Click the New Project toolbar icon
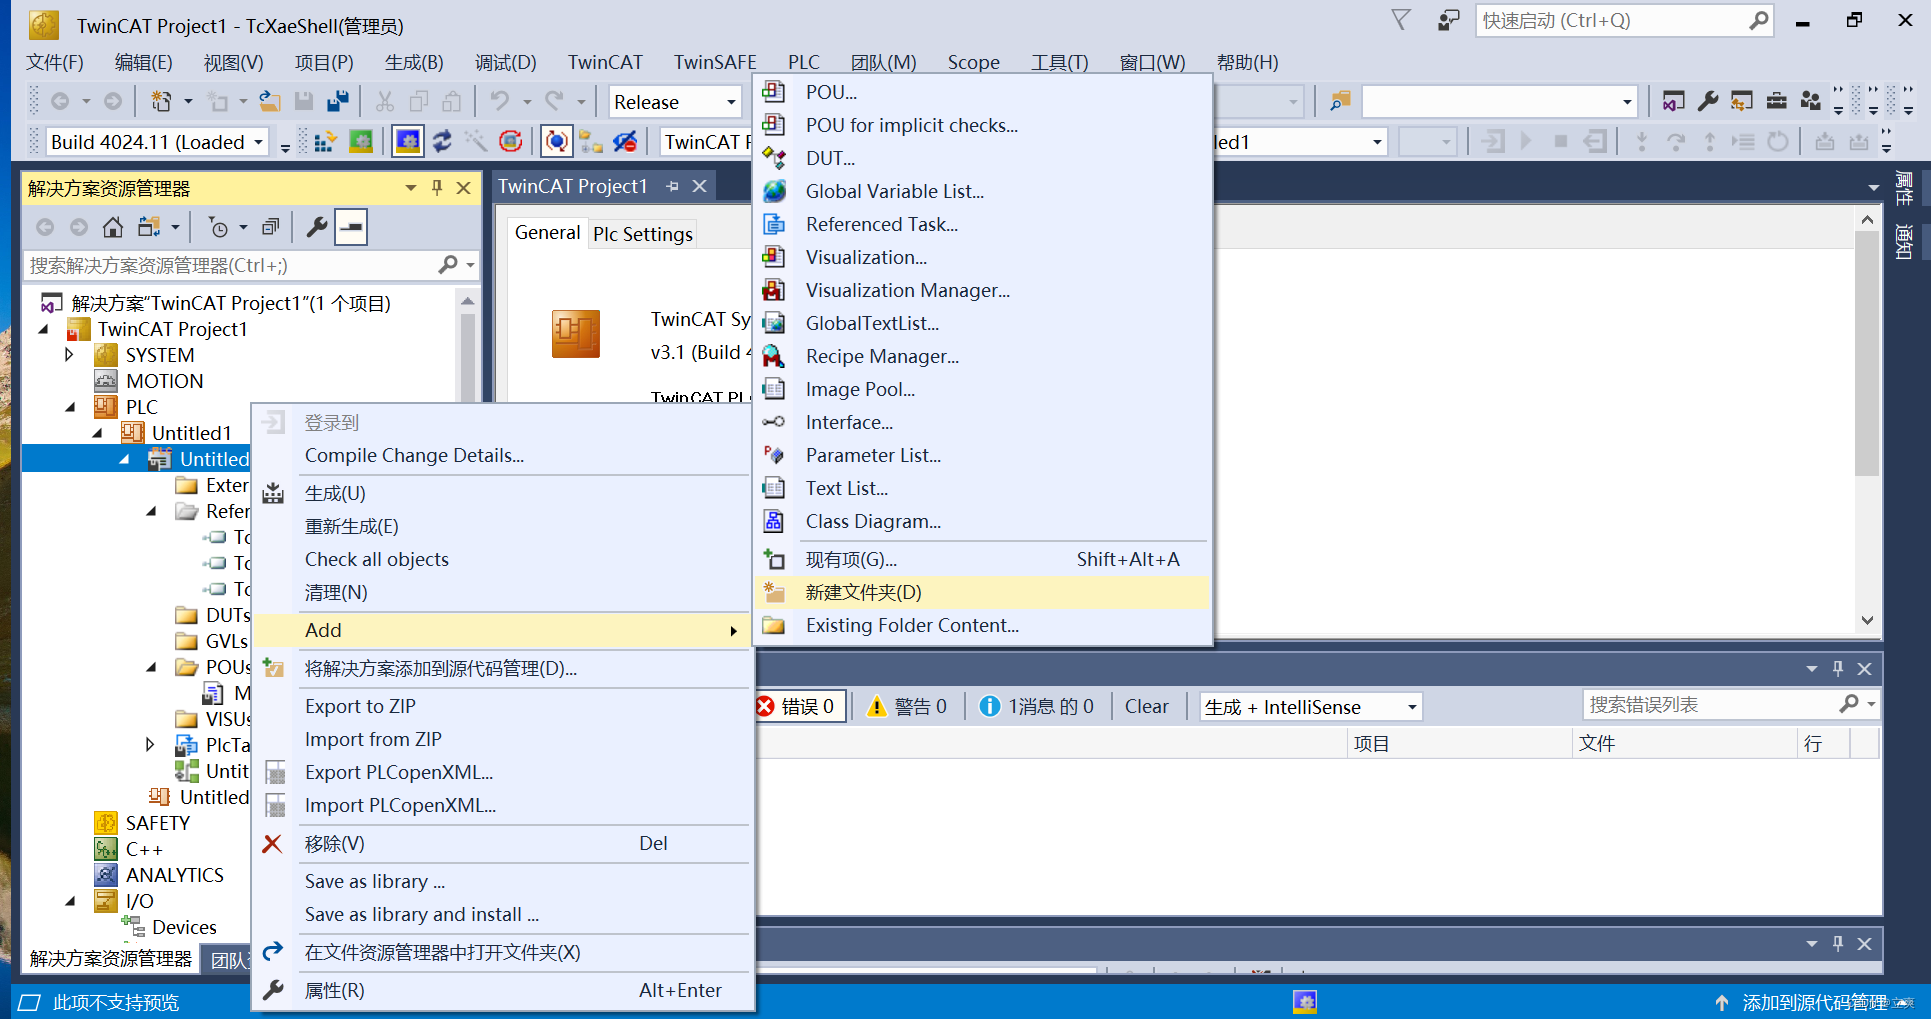 point(160,101)
